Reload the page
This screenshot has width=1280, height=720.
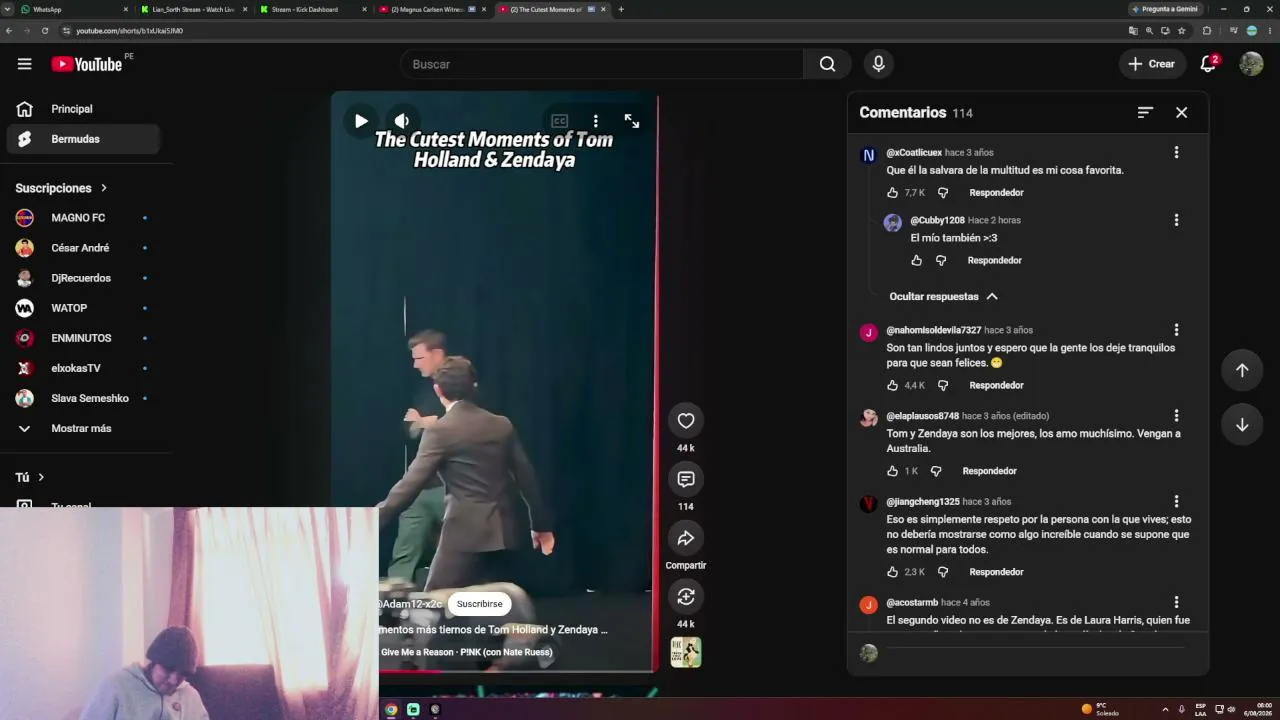click(45, 31)
